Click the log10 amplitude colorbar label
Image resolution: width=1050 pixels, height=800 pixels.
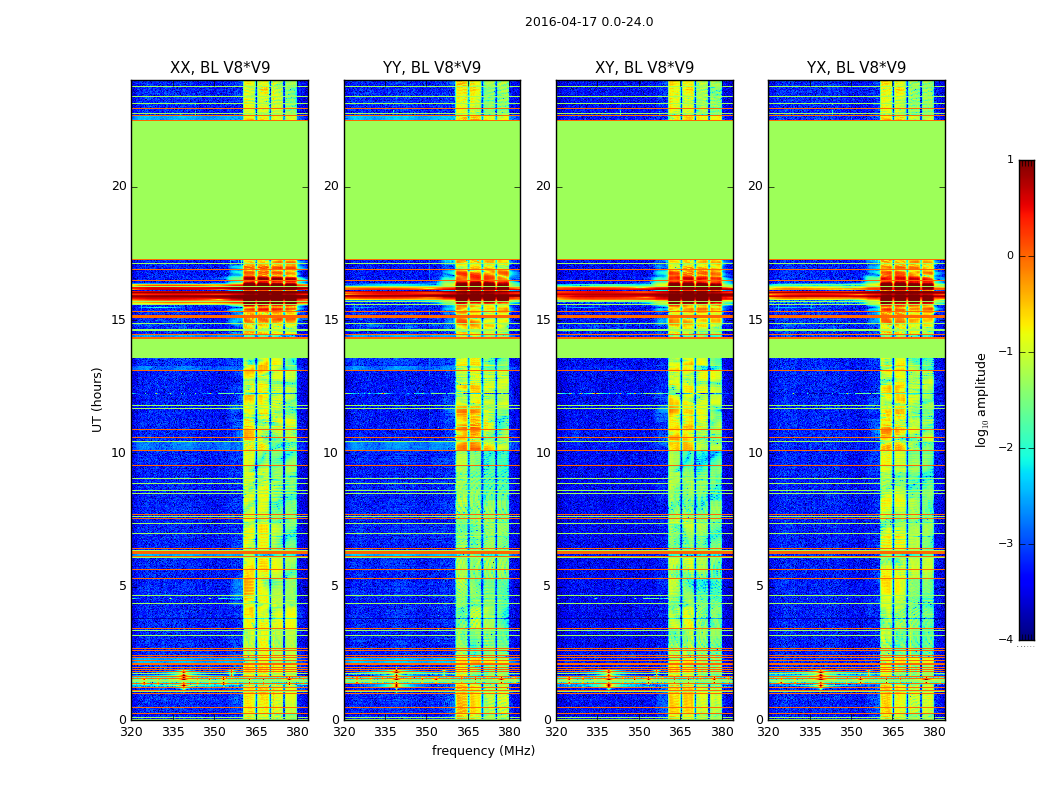coord(982,399)
